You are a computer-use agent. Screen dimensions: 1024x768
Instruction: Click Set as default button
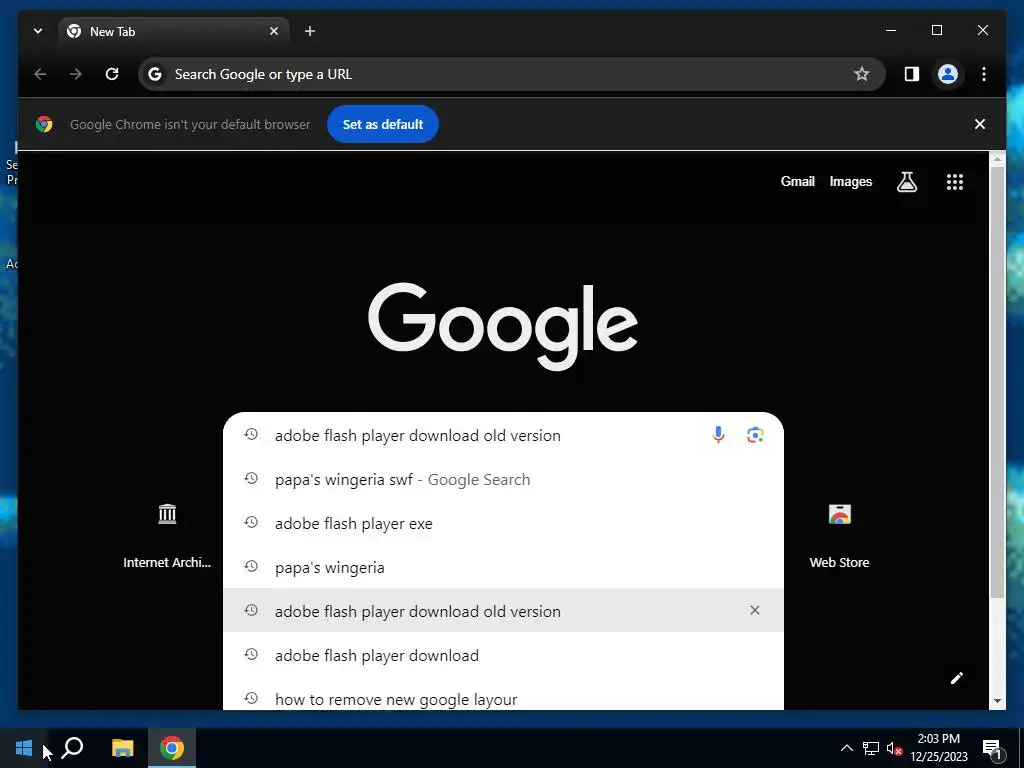383,124
